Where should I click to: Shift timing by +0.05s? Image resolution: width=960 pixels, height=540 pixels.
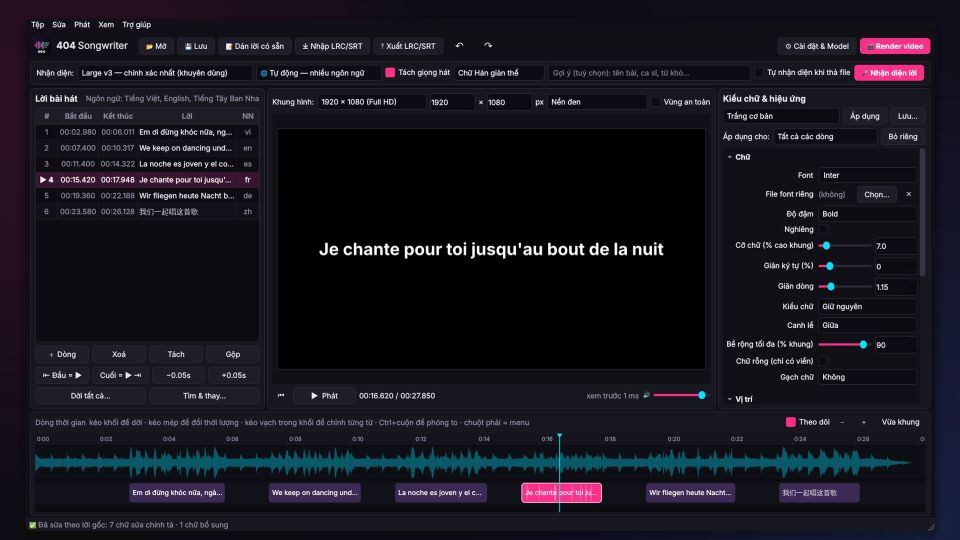(233, 375)
